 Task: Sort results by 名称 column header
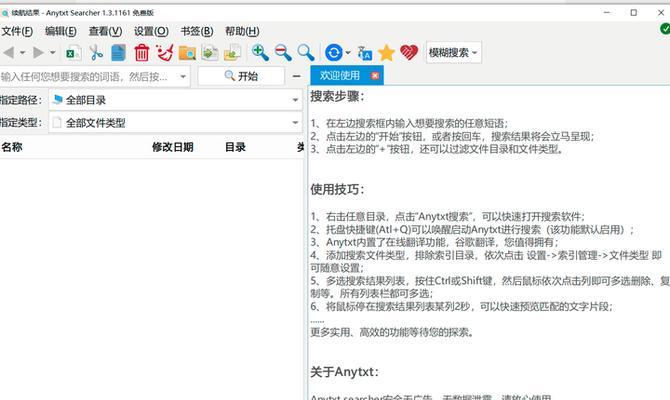12,147
